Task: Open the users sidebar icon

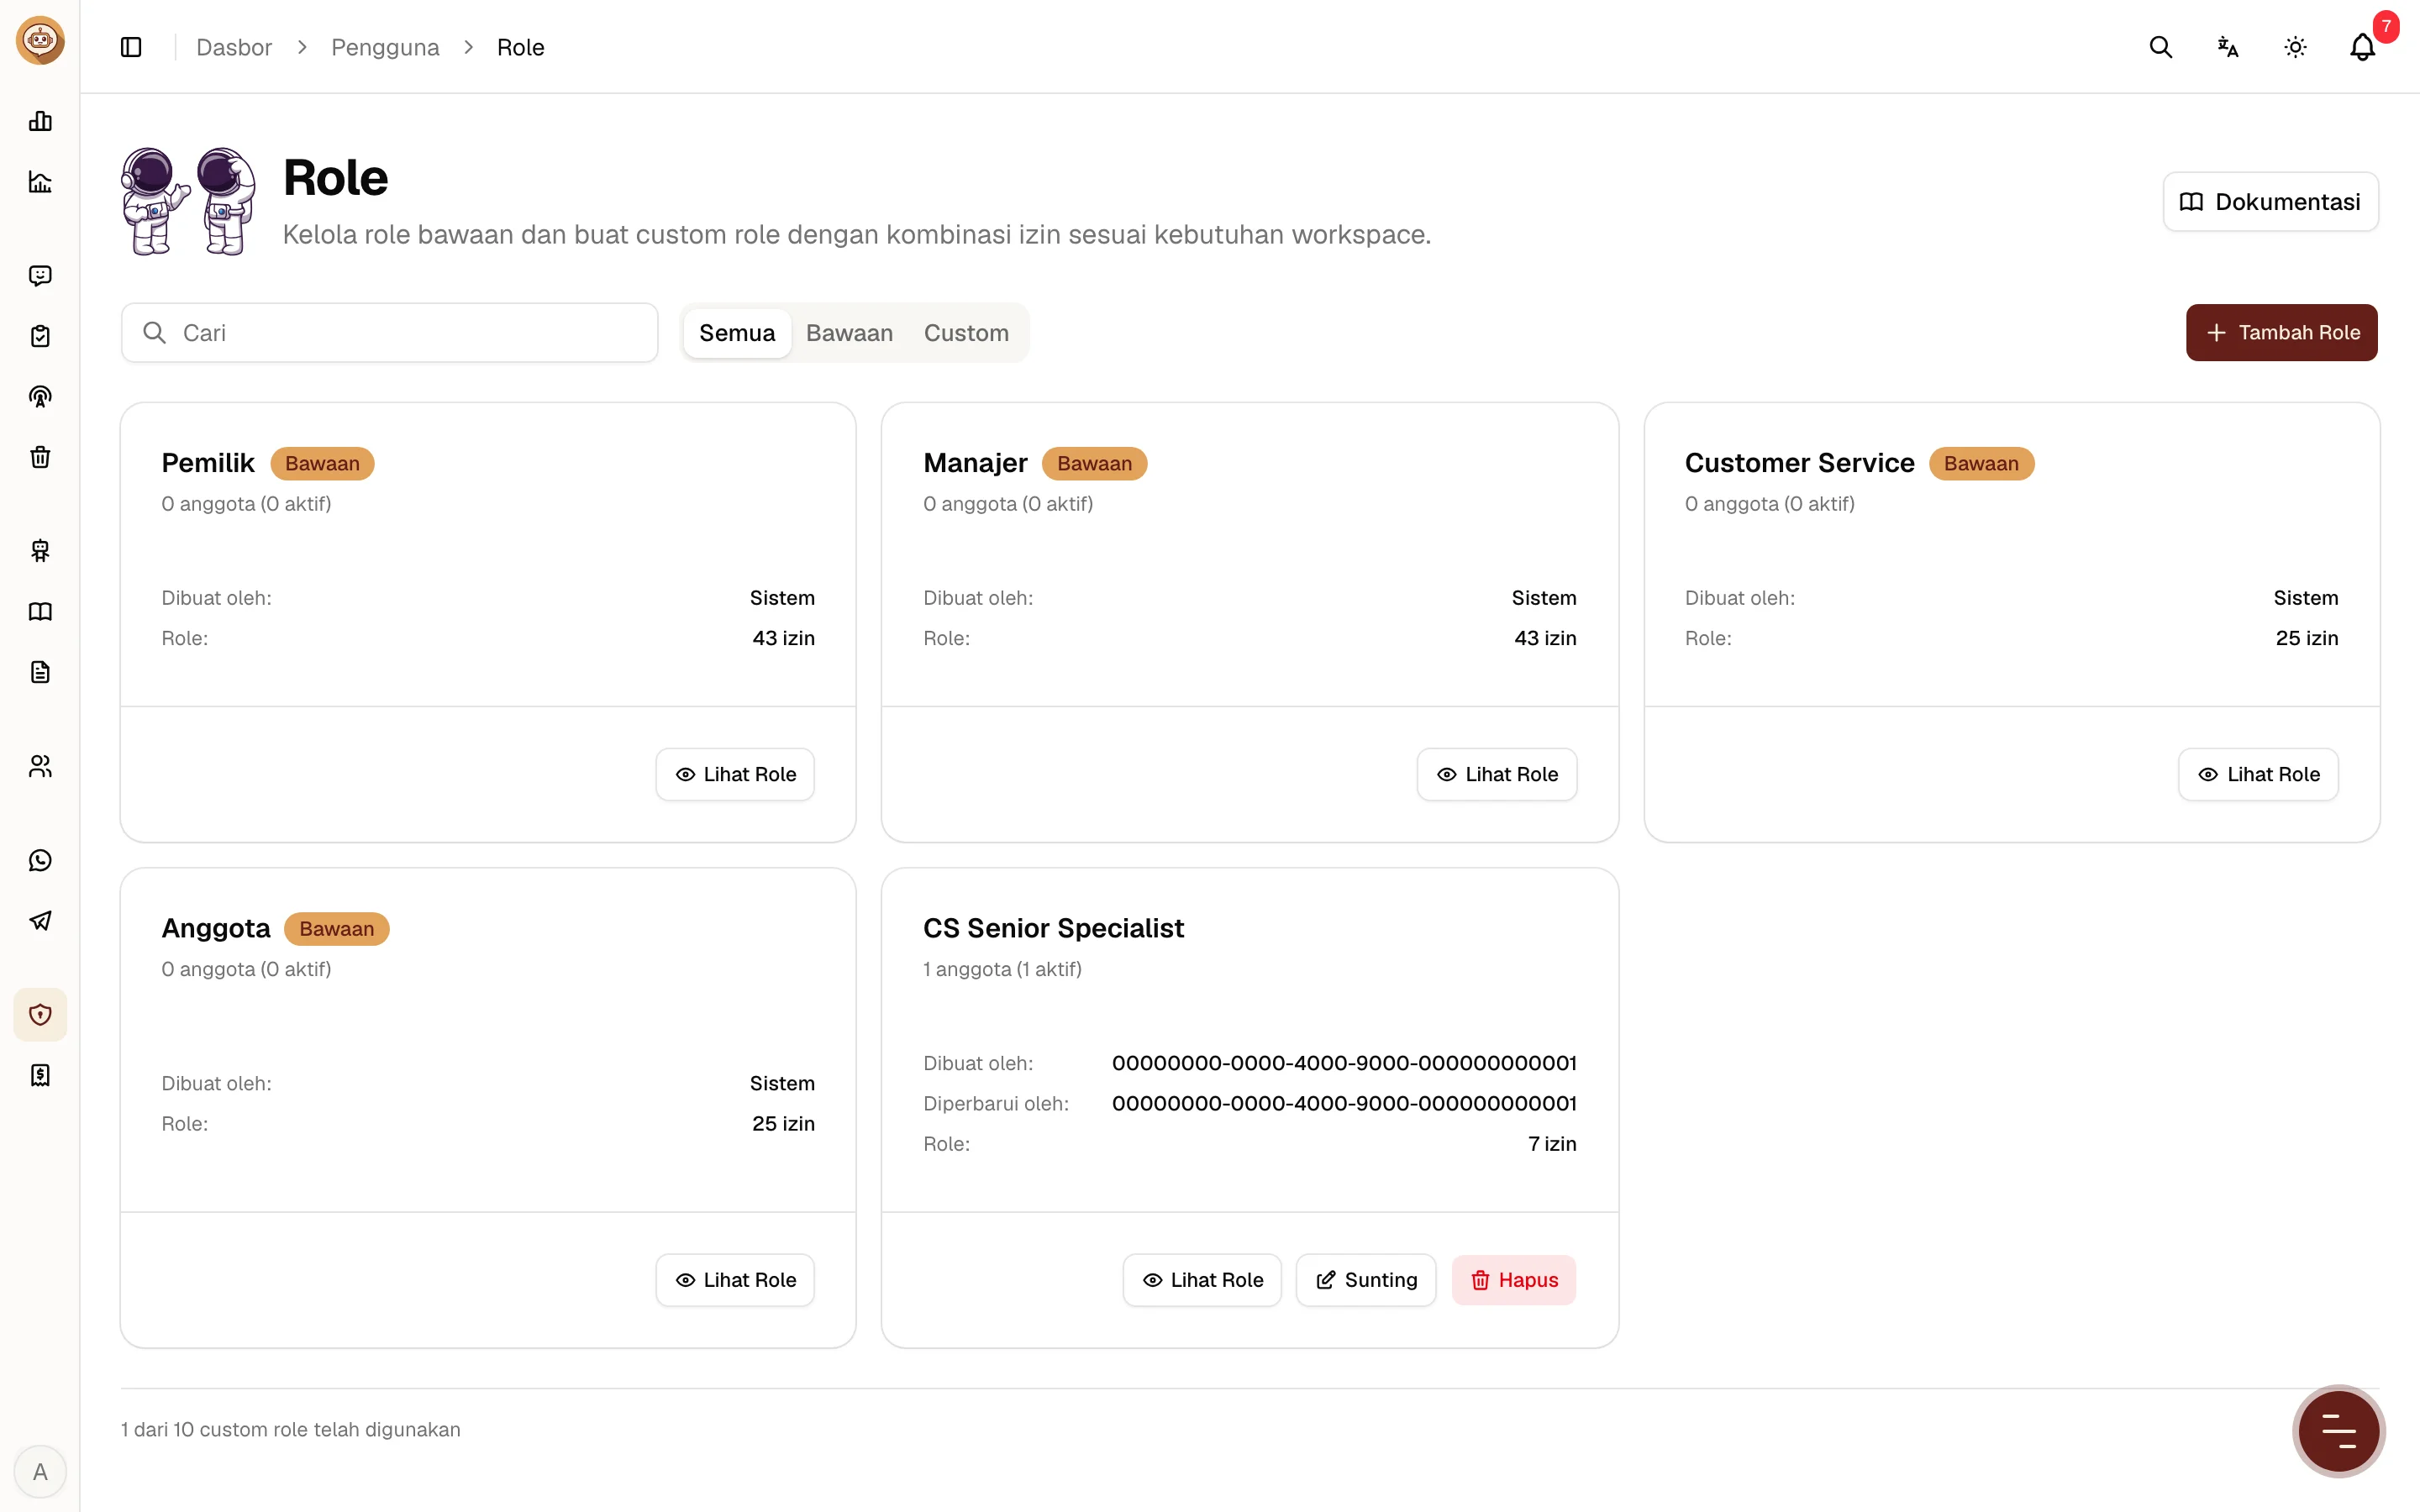Action: coord(40,766)
